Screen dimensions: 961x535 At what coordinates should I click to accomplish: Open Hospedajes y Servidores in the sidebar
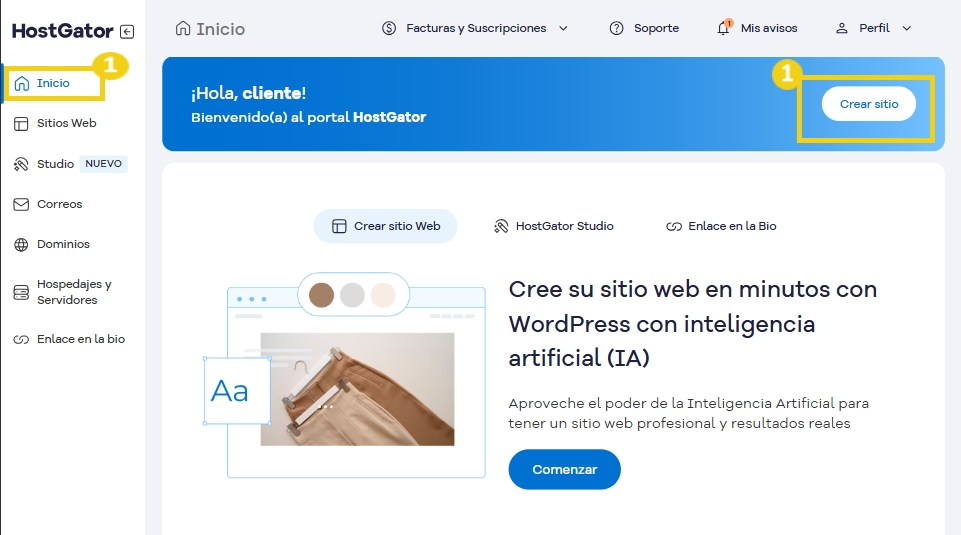74,292
